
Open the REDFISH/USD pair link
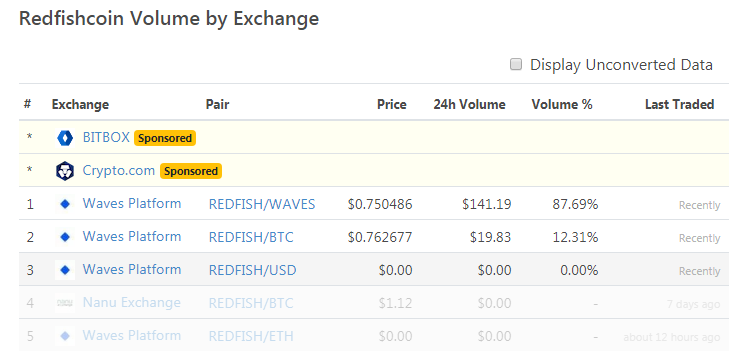click(x=252, y=270)
